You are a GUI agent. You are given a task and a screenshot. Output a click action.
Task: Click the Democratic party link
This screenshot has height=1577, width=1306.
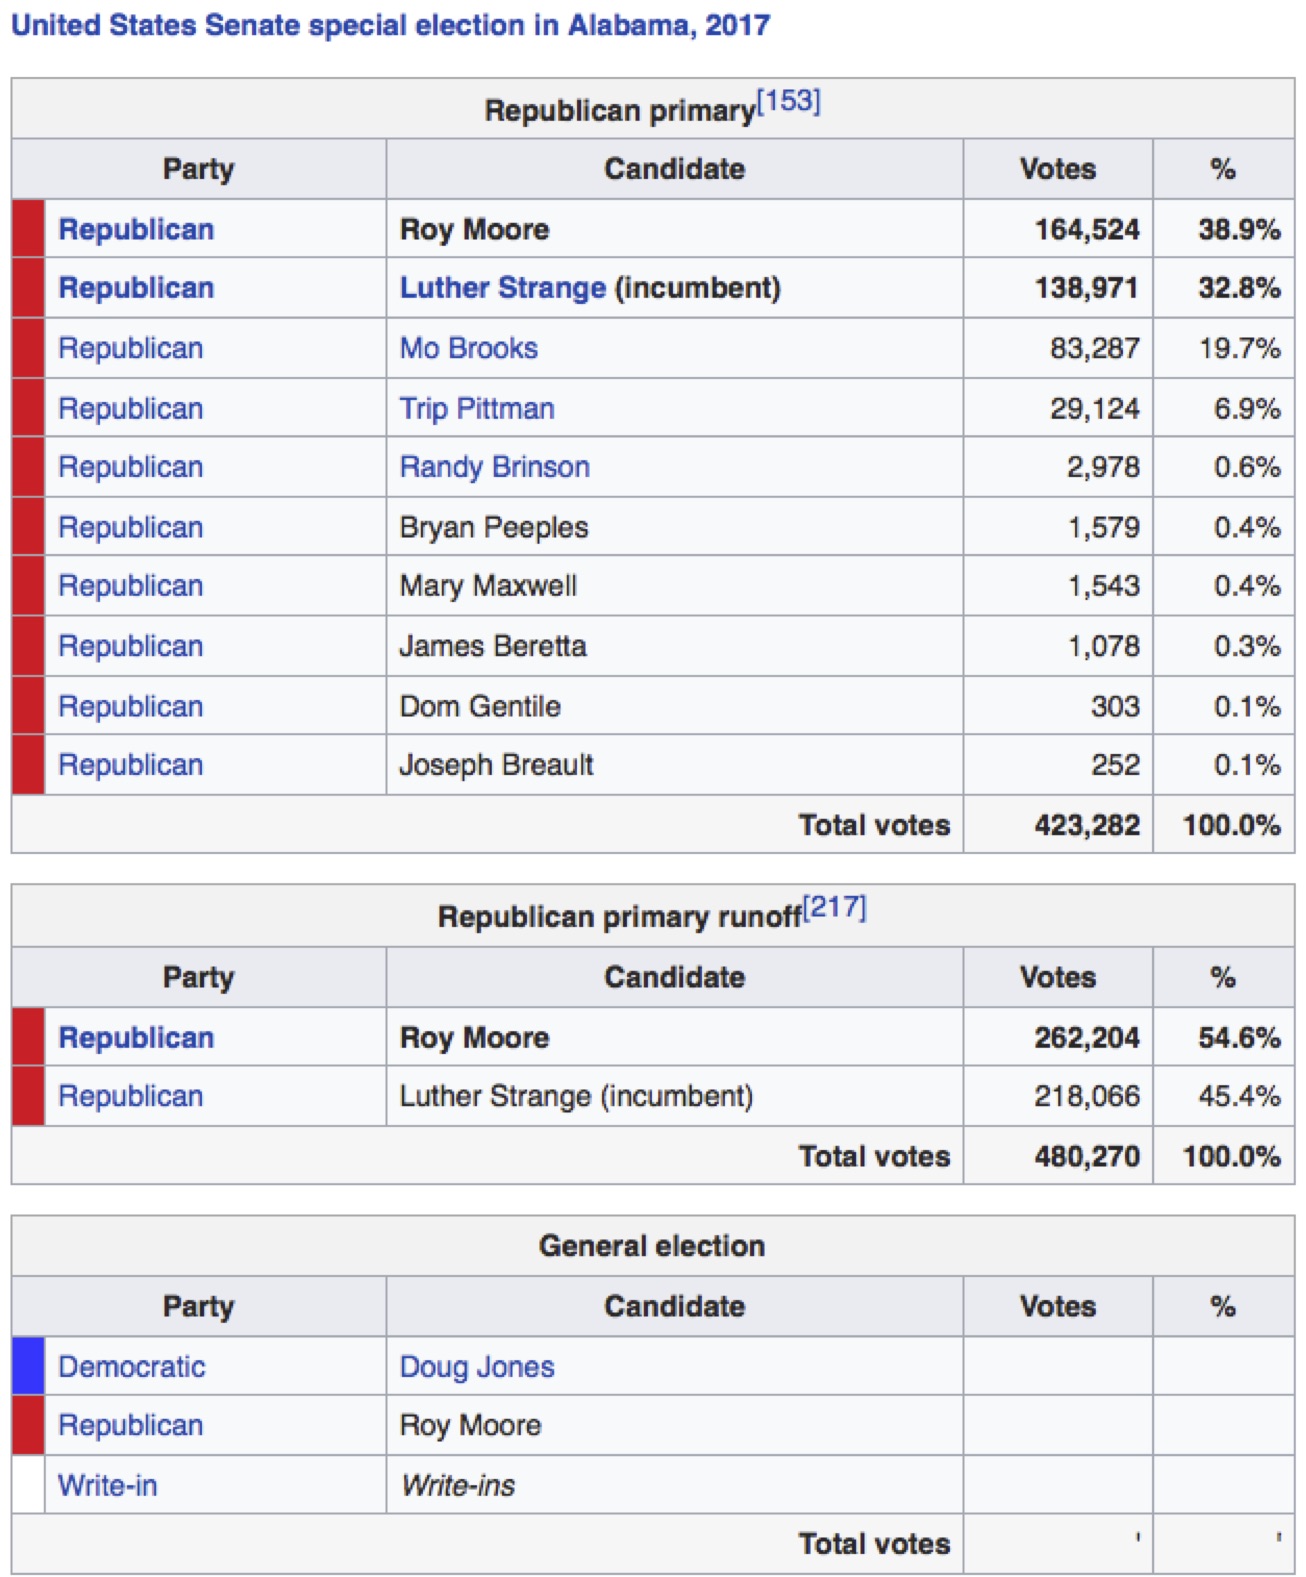point(131,1367)
